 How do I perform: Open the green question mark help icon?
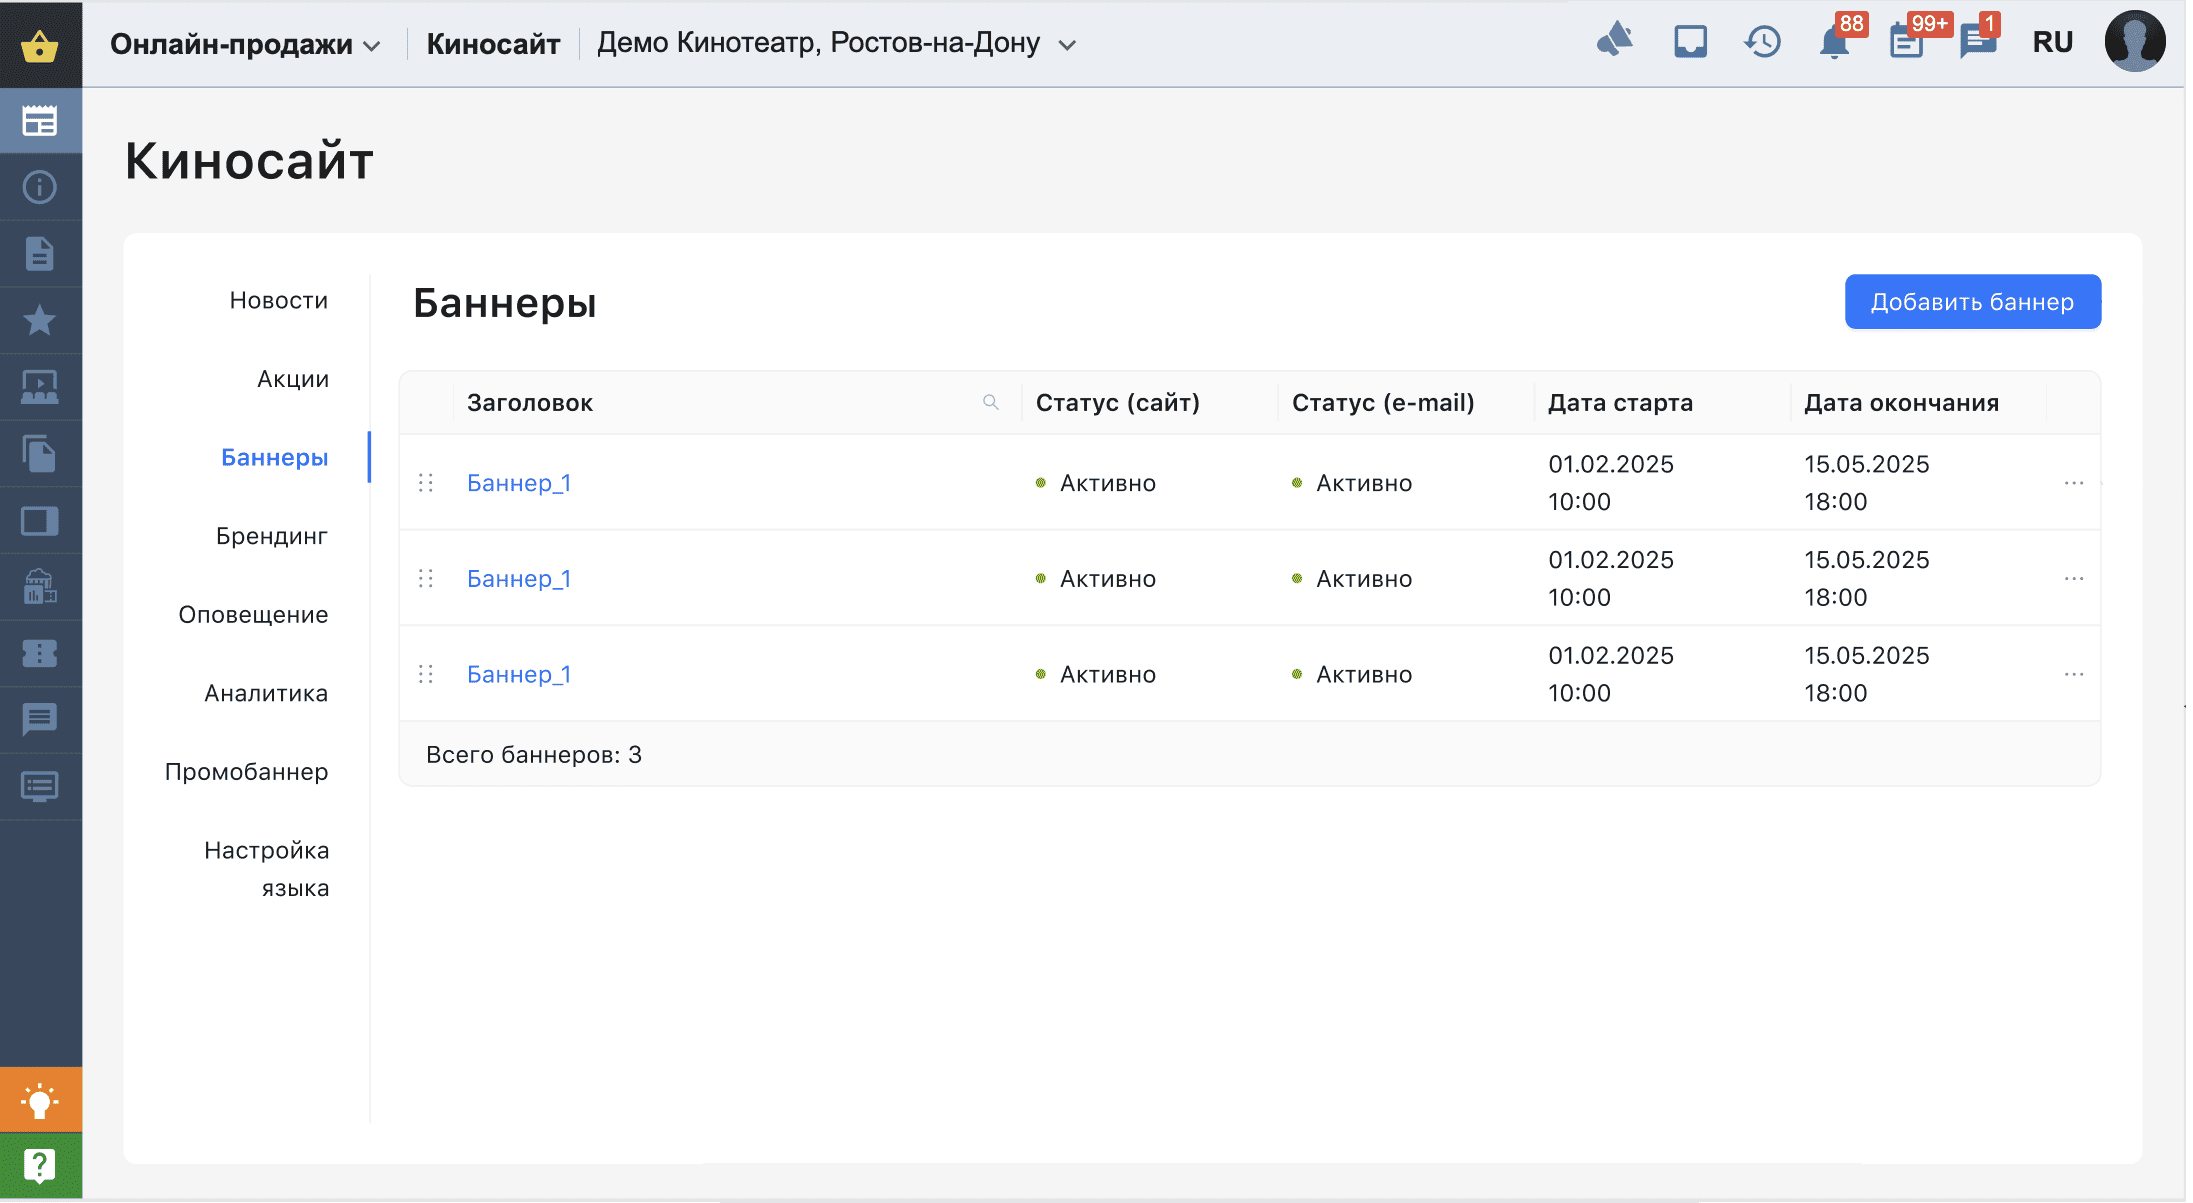click(40, 1166)
